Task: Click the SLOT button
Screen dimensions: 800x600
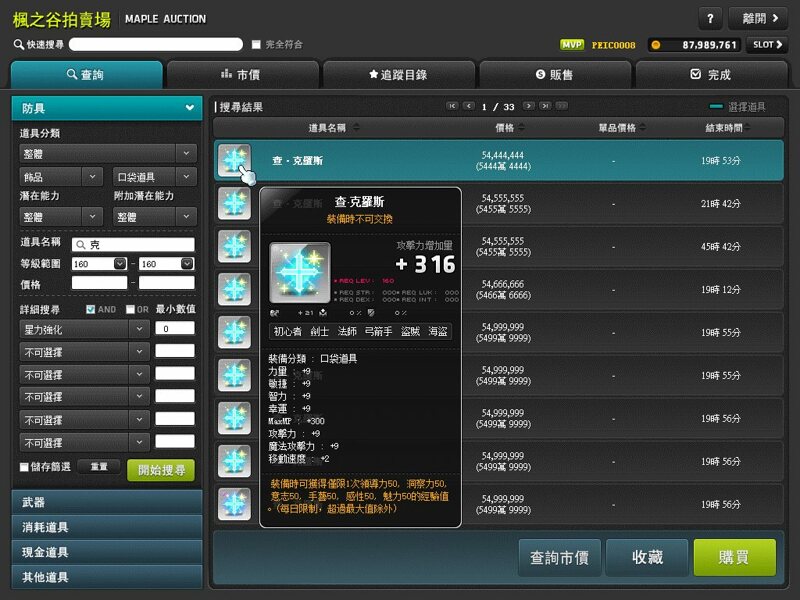Action: (x=767, y=45)
